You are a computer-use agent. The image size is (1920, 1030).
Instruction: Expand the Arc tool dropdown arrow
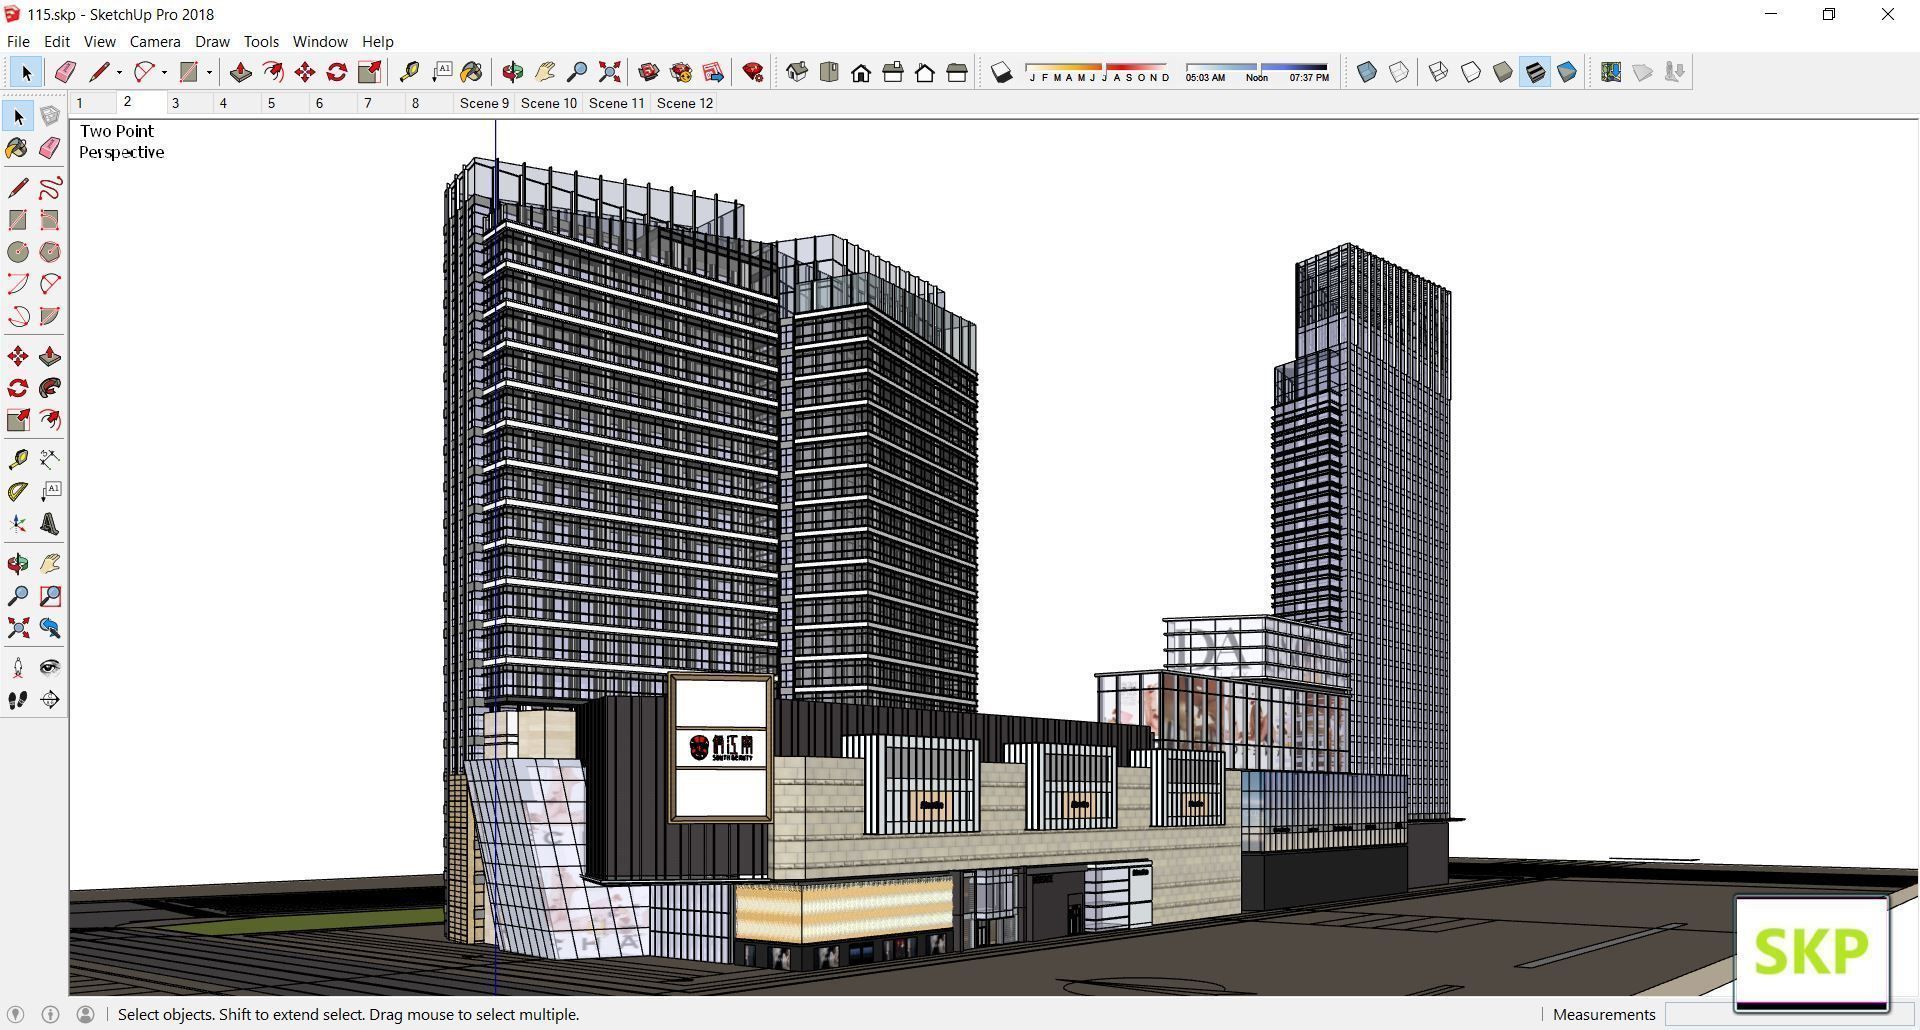[164, 72]
